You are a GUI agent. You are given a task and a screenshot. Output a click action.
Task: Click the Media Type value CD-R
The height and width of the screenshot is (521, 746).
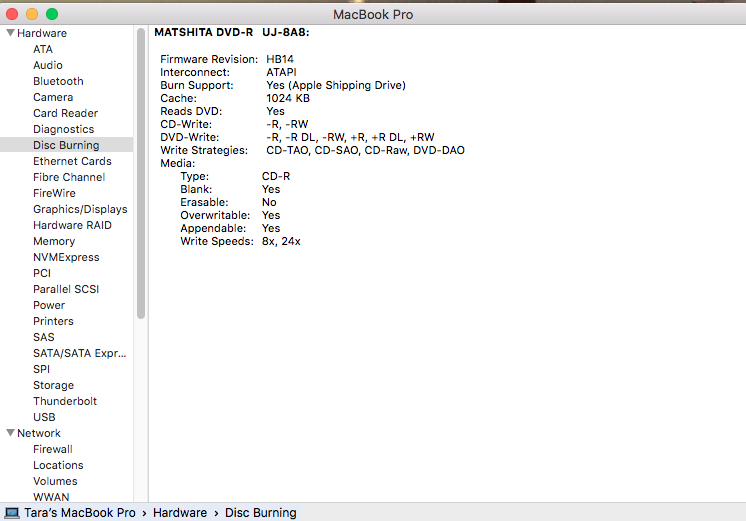pos(276,176)
